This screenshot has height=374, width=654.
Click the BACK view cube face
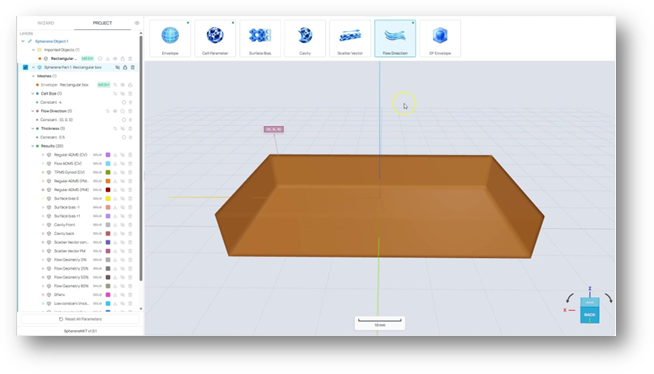pos(589,315)
